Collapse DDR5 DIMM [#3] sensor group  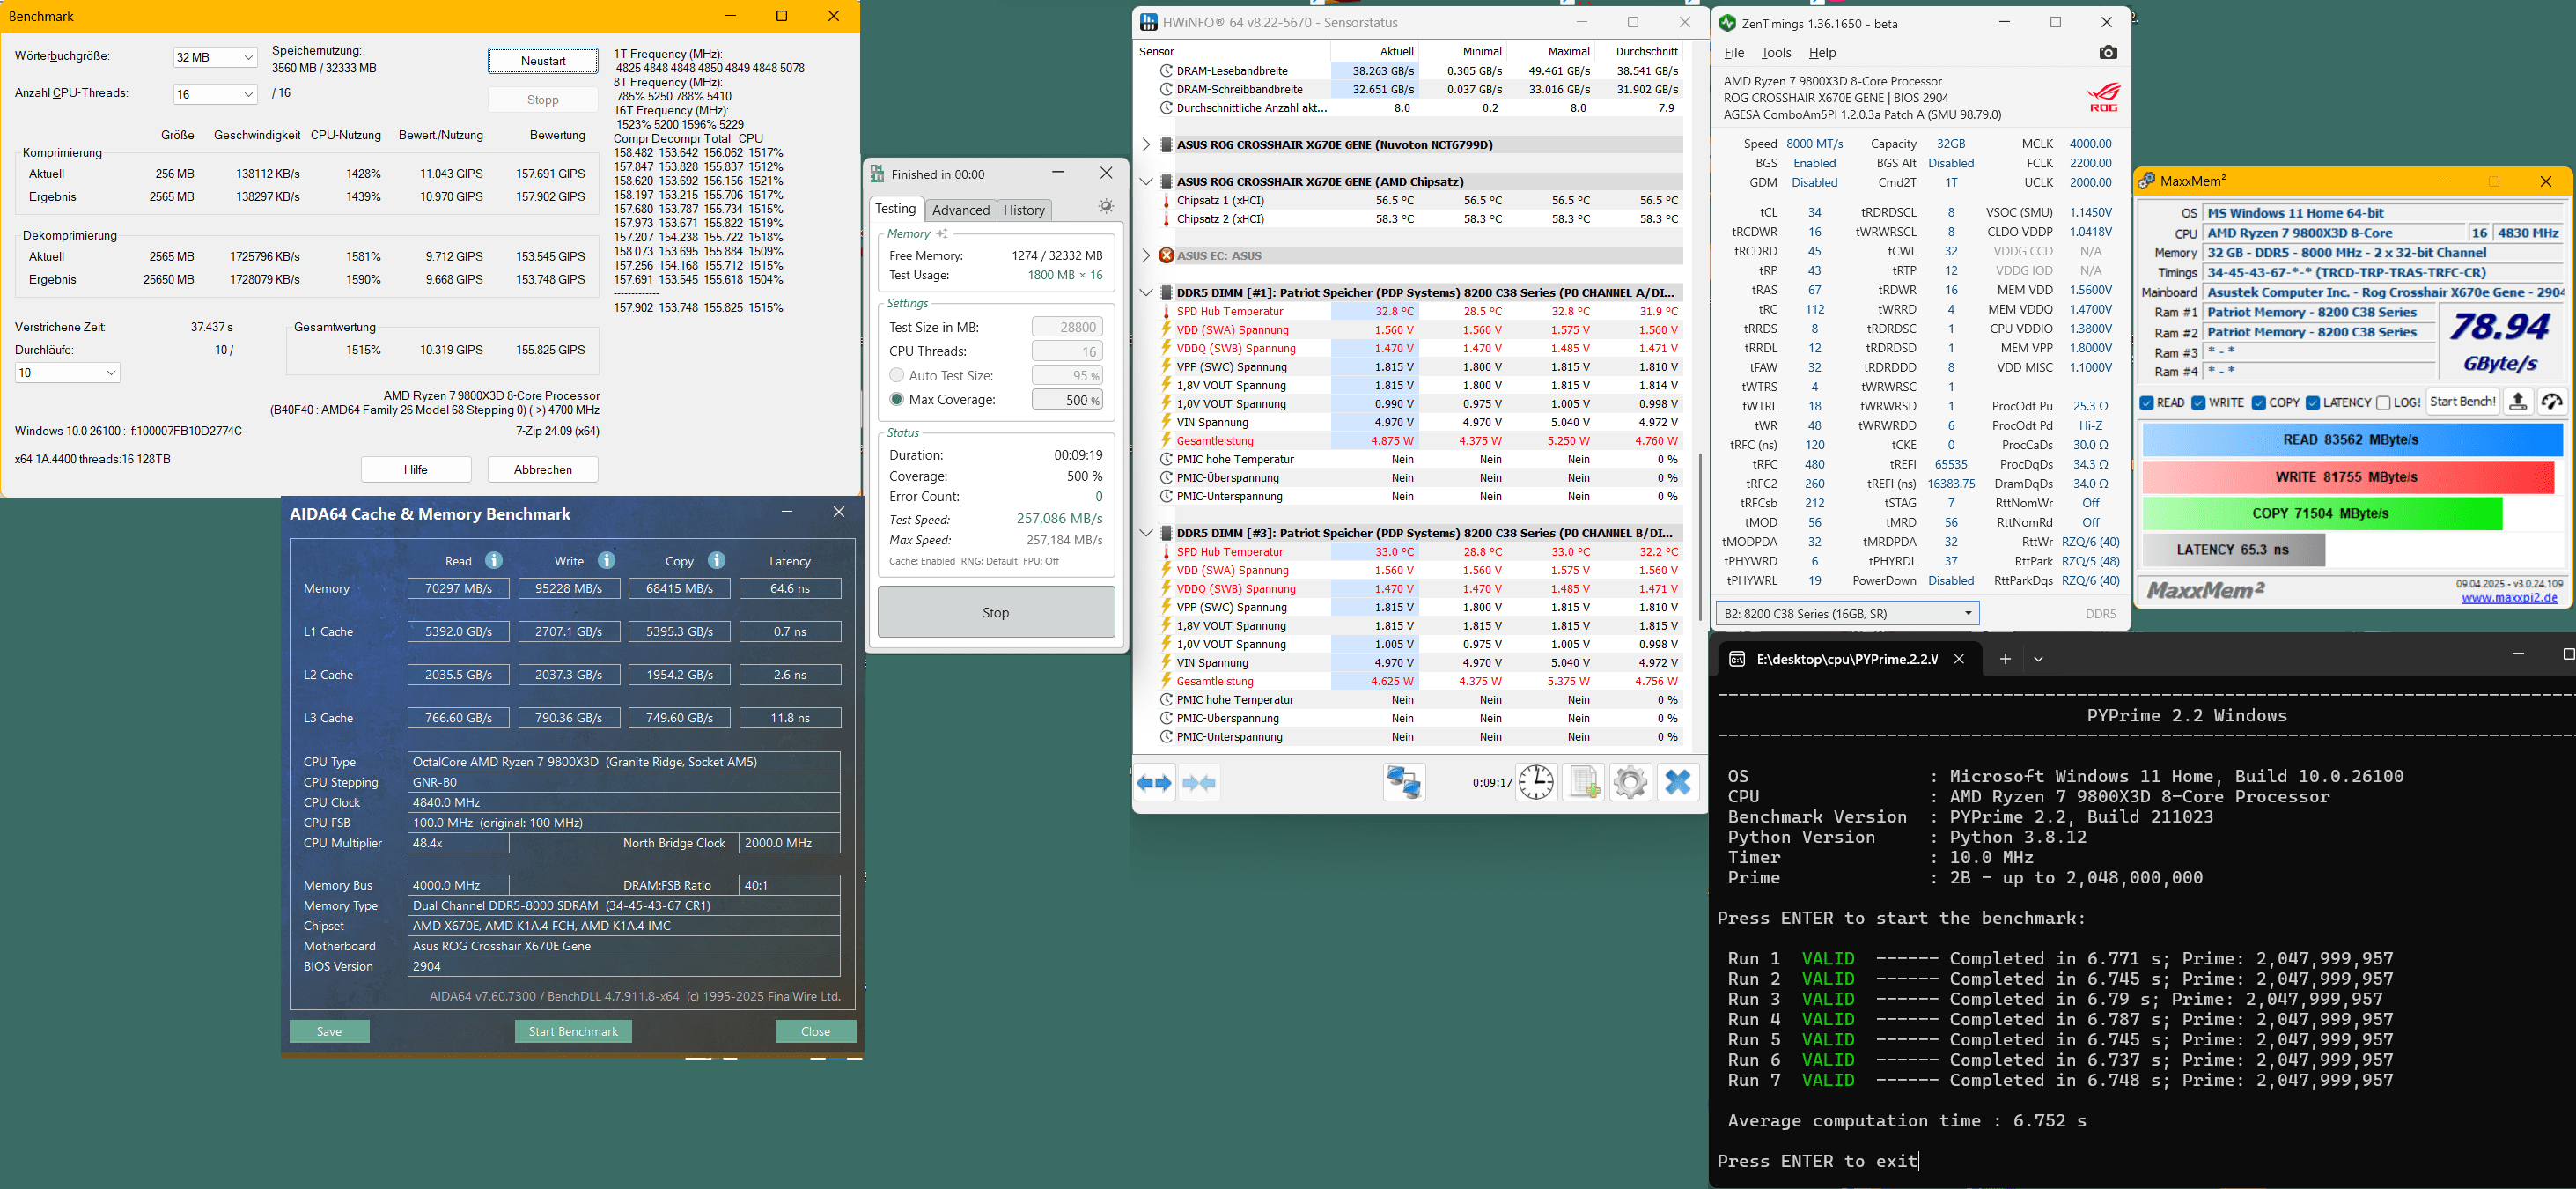pyautogui.click(x=1146, y=533)
